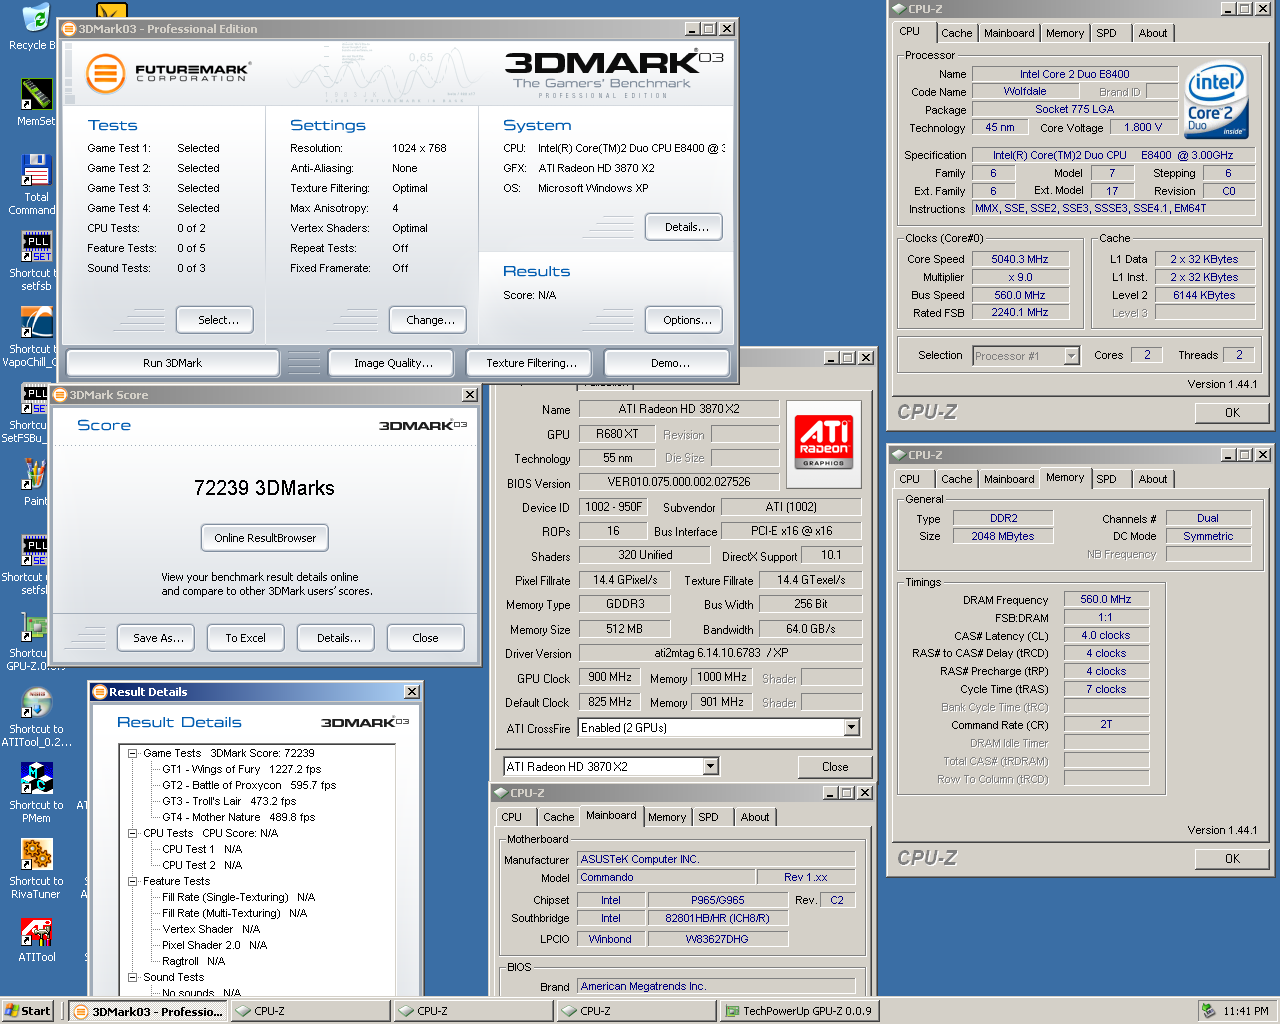This screenshot has width=1280, height=1024.
Task: Click the Futuremark orange logo icon
Action: click(x=105, y=73)
